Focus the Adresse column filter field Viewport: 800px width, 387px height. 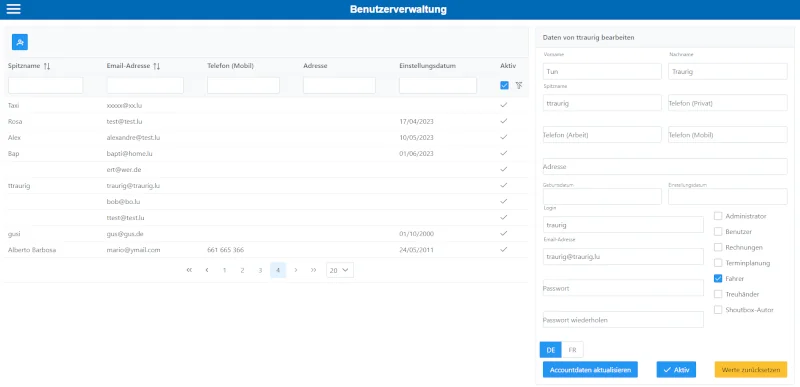point(339,85)
